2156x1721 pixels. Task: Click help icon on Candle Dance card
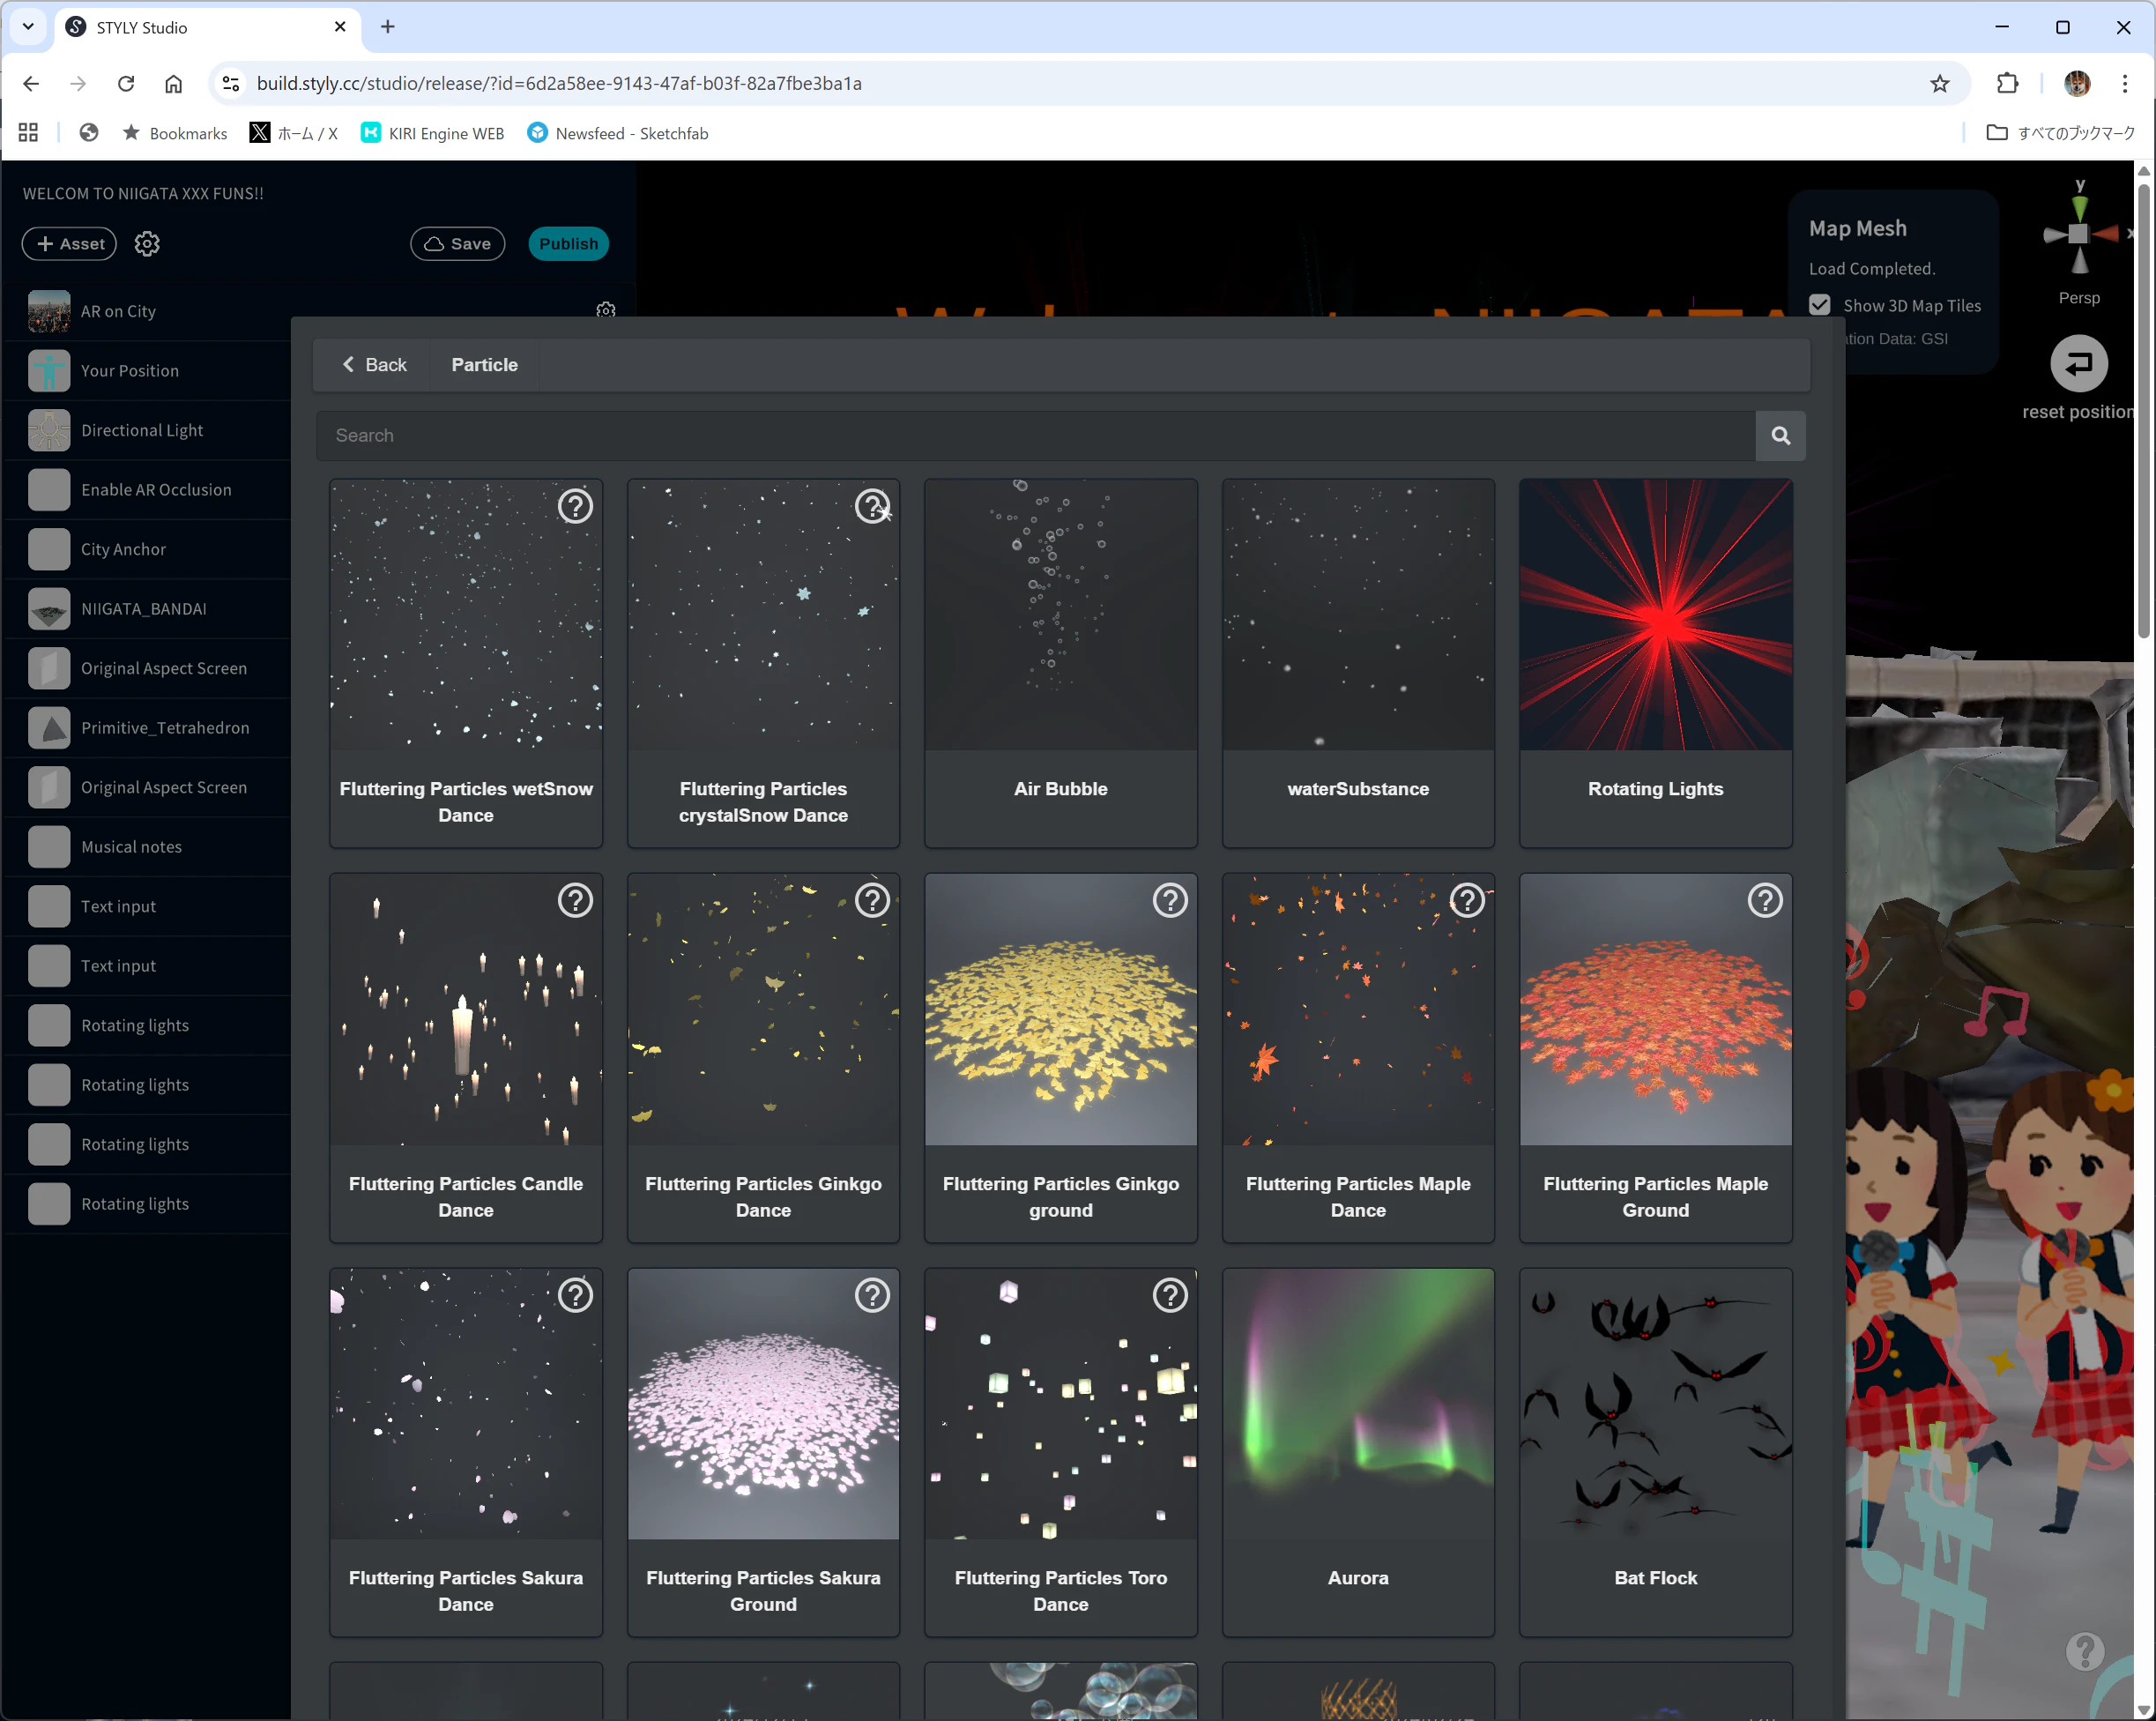pyautogui.click(x=575, y=901)
